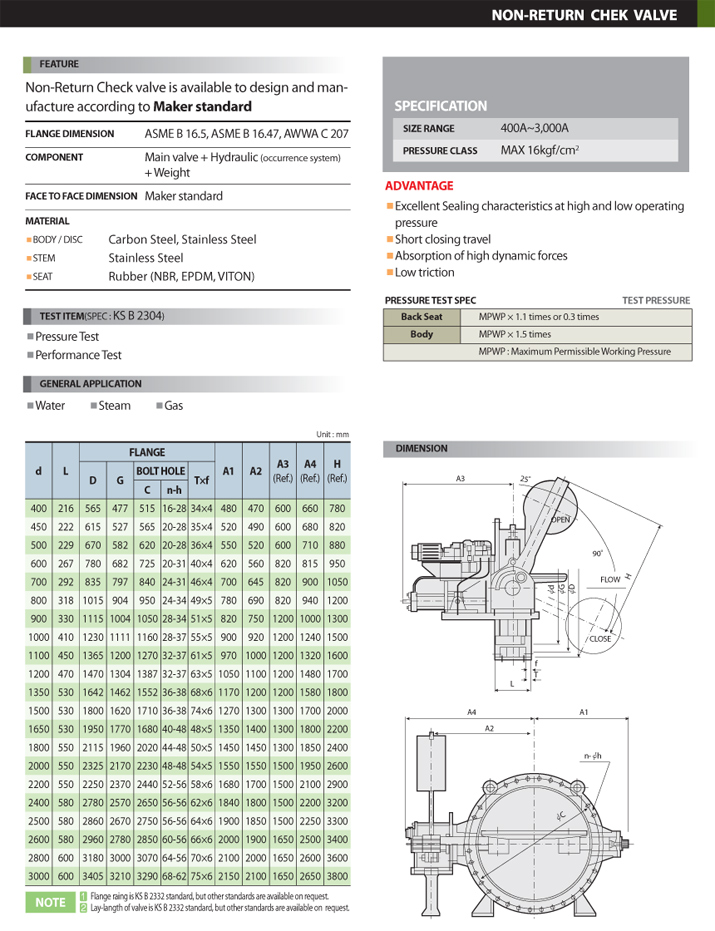
Task: Select the SPECIFICATION panel heading
Action: tap(441, 106)
